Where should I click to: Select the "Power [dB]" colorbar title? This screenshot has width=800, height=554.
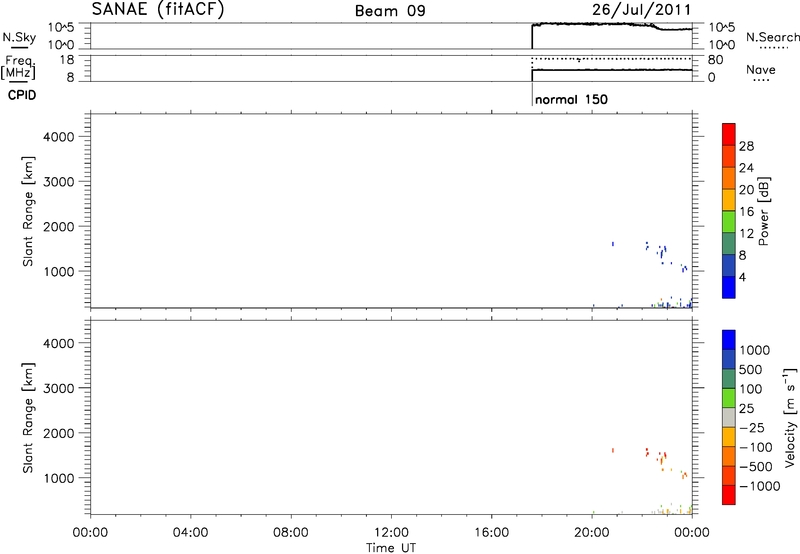click(x=763, y=211)
